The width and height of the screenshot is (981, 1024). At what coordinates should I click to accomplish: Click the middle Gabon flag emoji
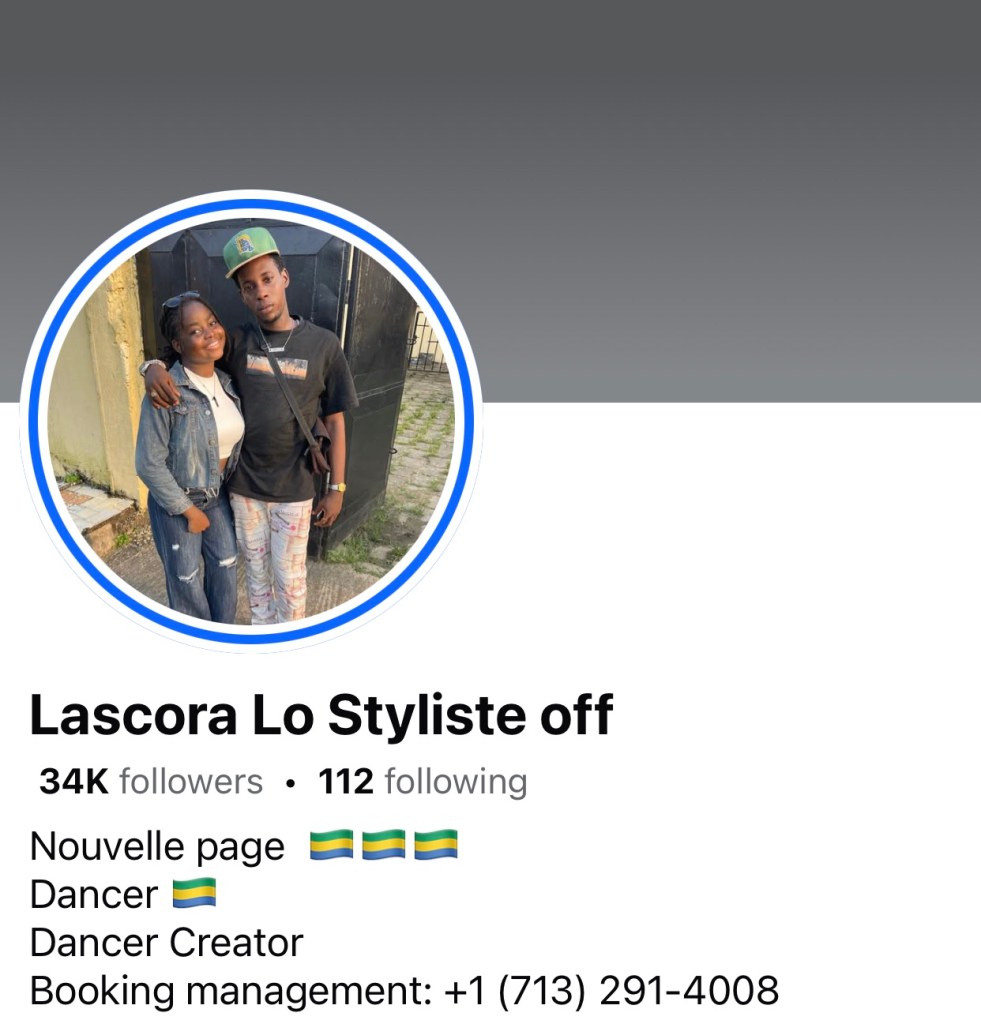383,845
